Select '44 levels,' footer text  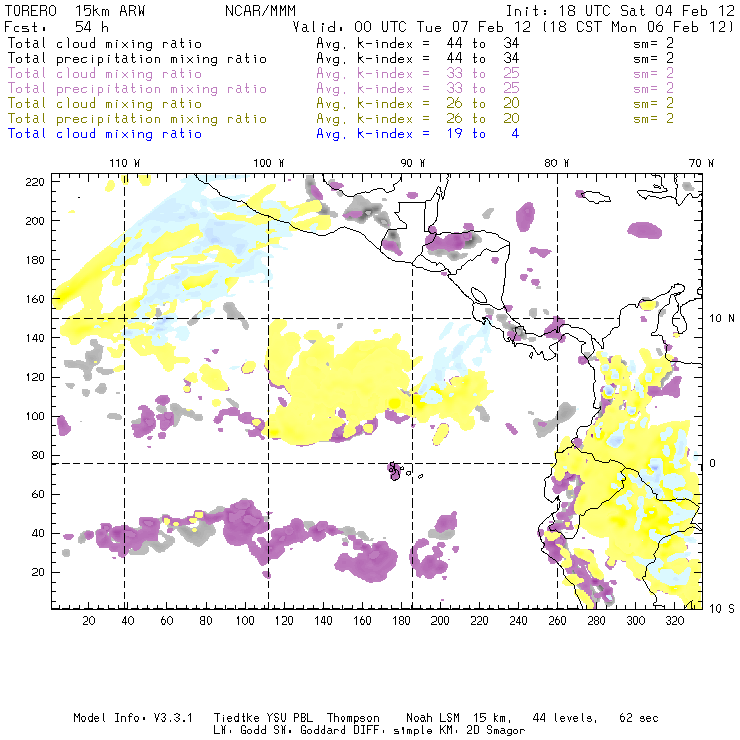tap(565, 718)
